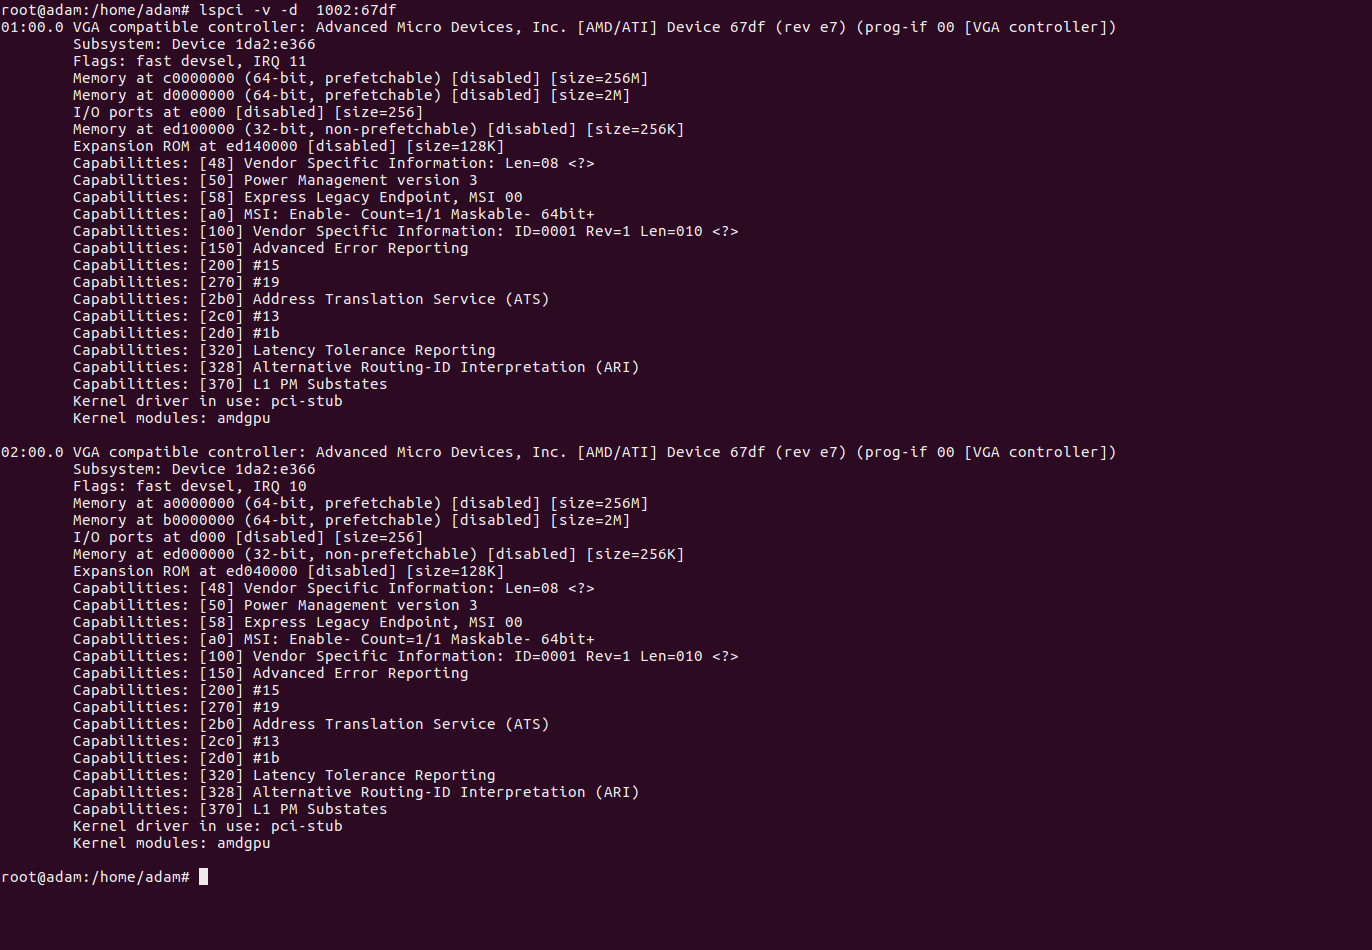Click Expansion ROM at ed040000 line
This screenshot has width=1372, height=950.
pos(289,571)
